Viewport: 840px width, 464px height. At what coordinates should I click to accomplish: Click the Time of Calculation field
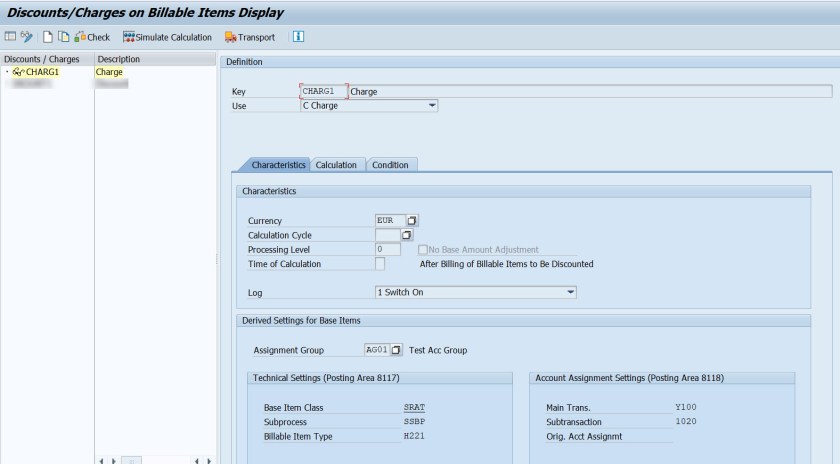click(x=380, y=264)
